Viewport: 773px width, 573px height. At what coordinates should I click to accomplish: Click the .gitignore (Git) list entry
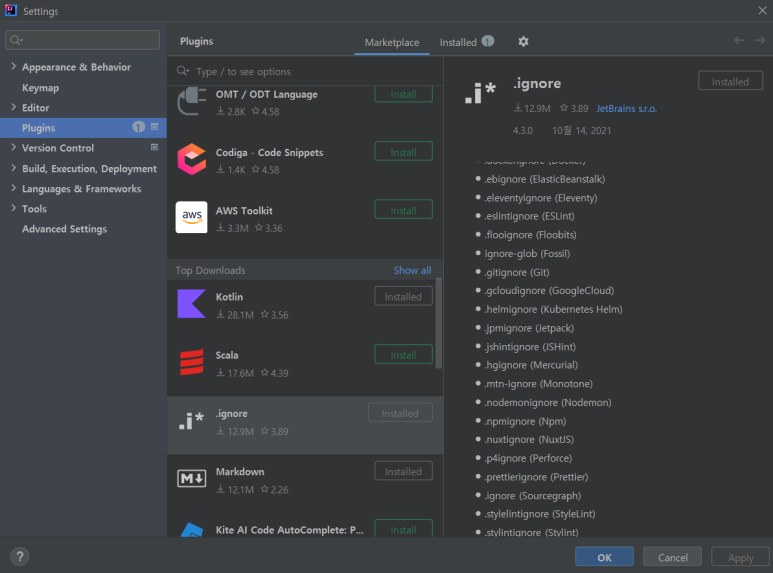(517, 272)
